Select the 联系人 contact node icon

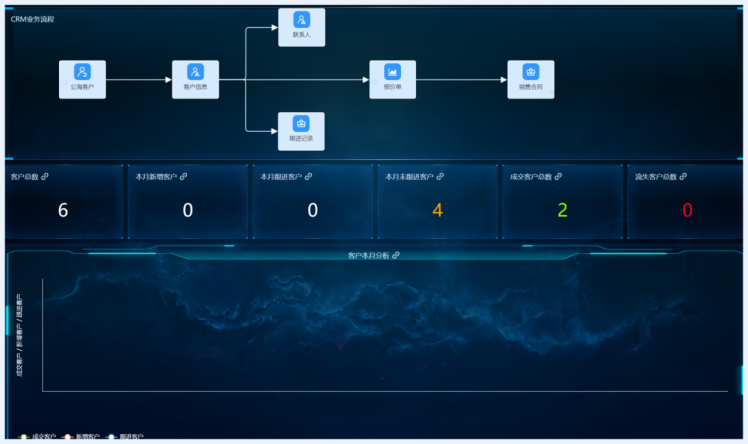(x=301, y=20)
